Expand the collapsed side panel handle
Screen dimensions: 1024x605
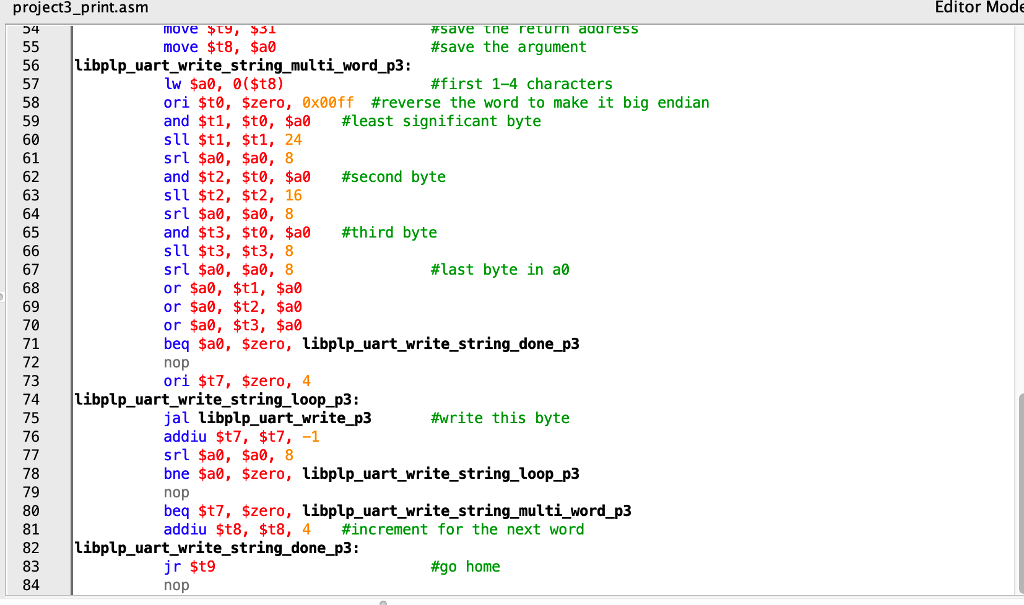[x=3, y=296]
